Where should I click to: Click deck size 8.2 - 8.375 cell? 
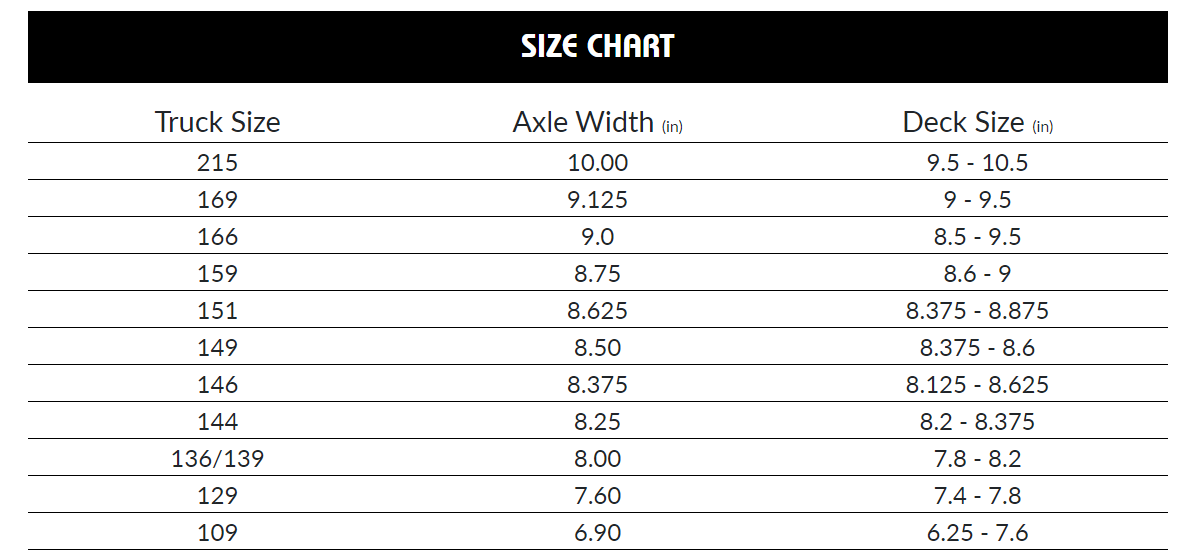click(977, 422)
